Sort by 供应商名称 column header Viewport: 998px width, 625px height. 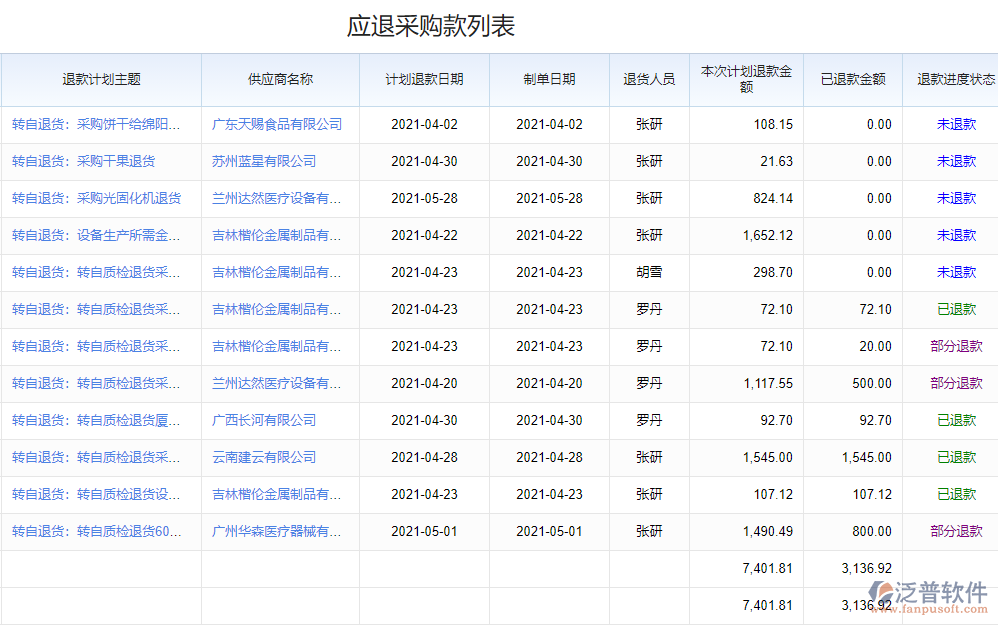(x=280, y=80)
